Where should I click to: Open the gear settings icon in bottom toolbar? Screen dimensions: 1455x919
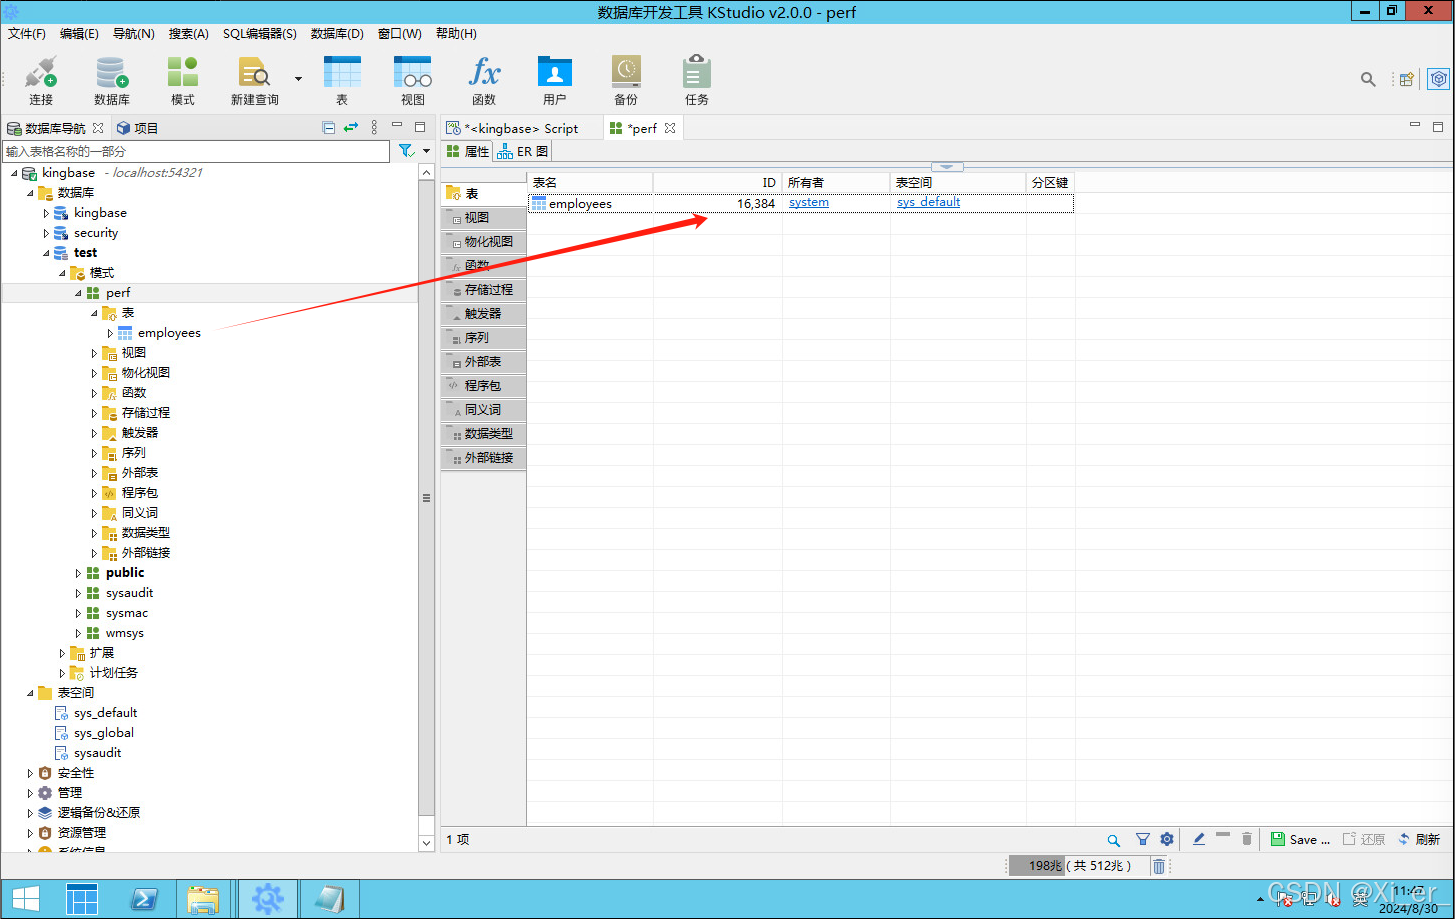click(1166, 840)
